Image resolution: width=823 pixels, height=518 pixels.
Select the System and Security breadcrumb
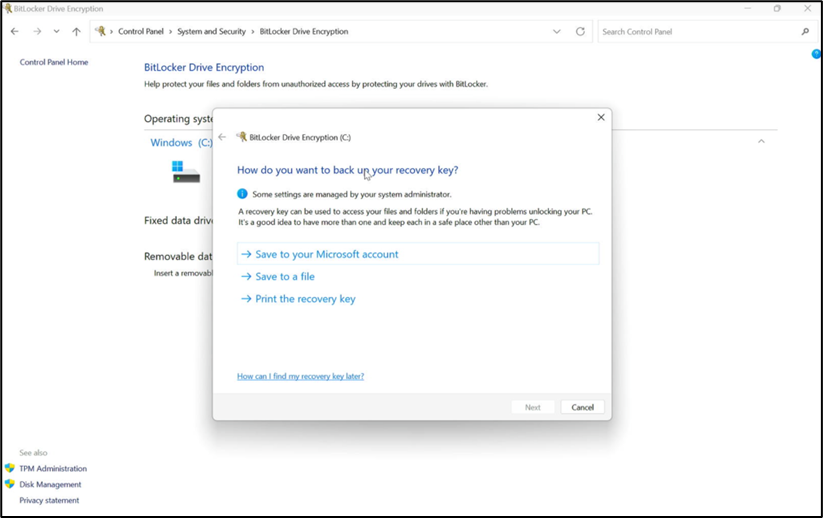tap(212, 31)
